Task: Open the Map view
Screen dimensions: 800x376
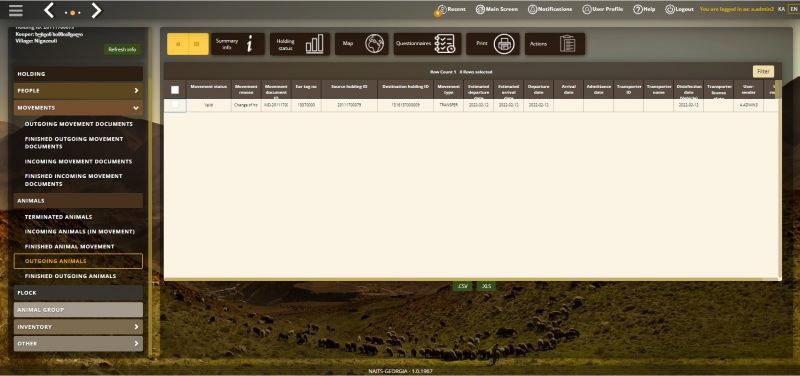Action: coord(362,44)
